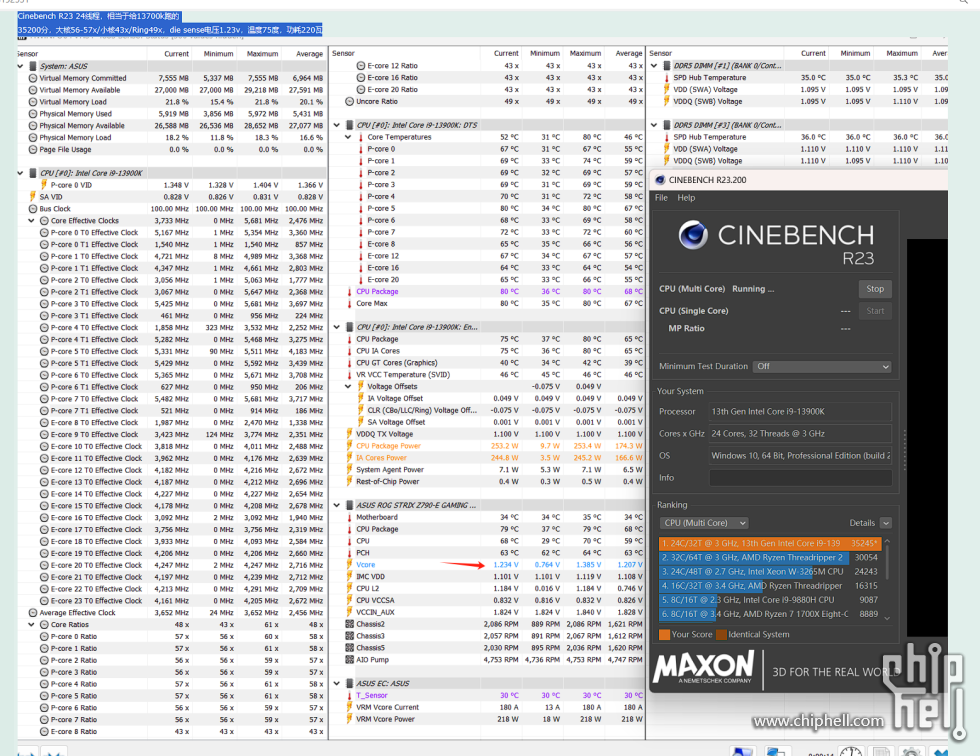Click the clock icon beside Virtual Memory Committed

(32, 78)
